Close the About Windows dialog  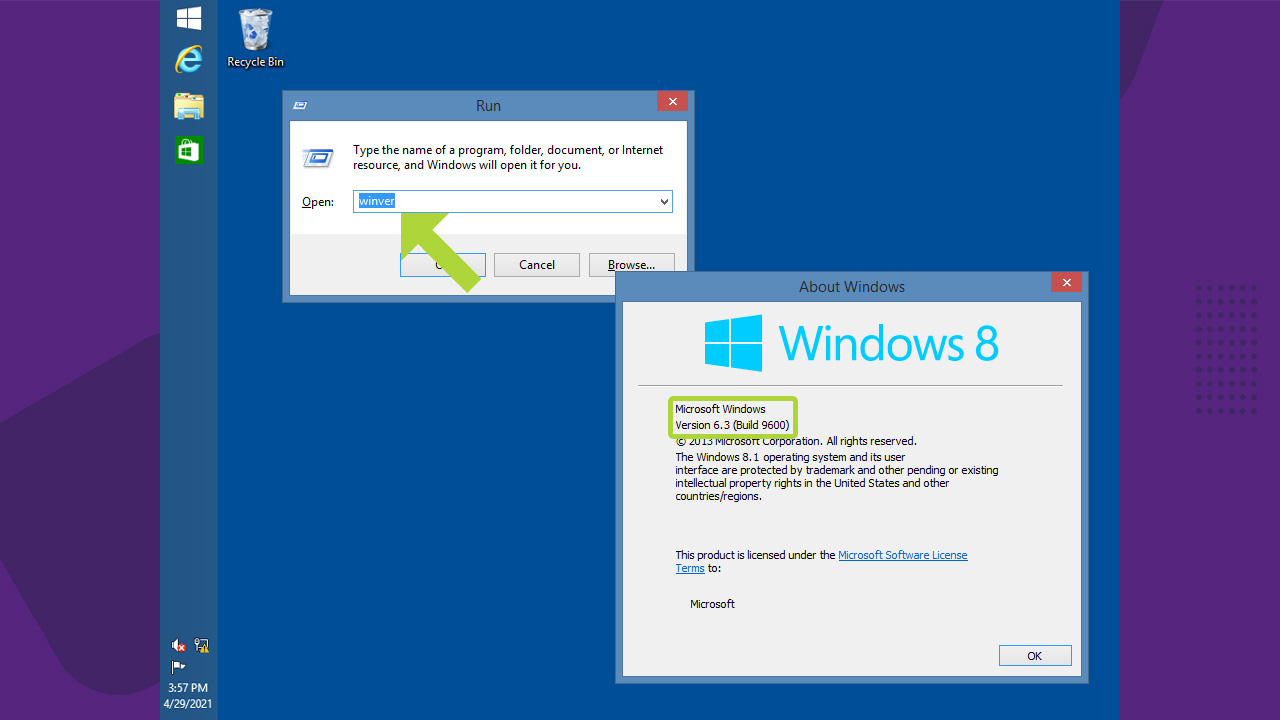[x=1066, y=283]
